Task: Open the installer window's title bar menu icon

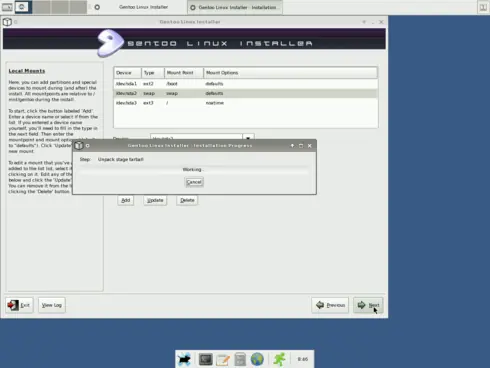Action: pos(7,22)
